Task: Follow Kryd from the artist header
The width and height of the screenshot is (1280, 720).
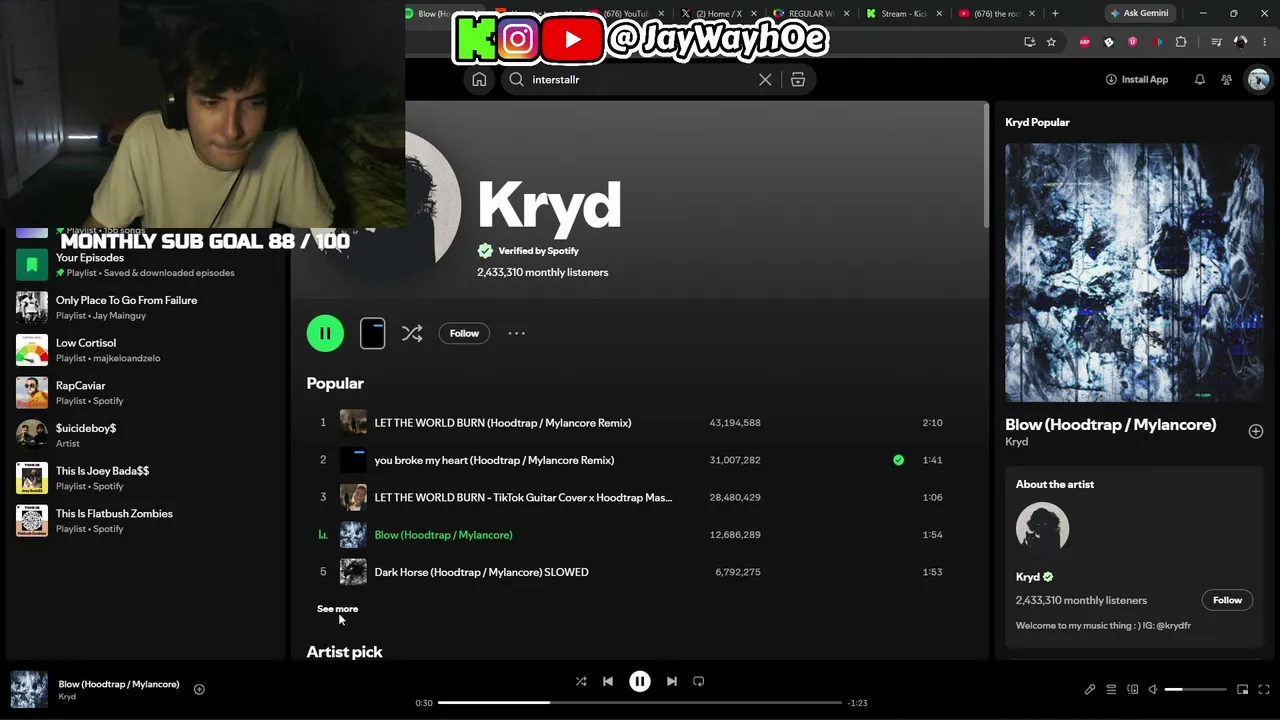Action: (x=464, y=334)
